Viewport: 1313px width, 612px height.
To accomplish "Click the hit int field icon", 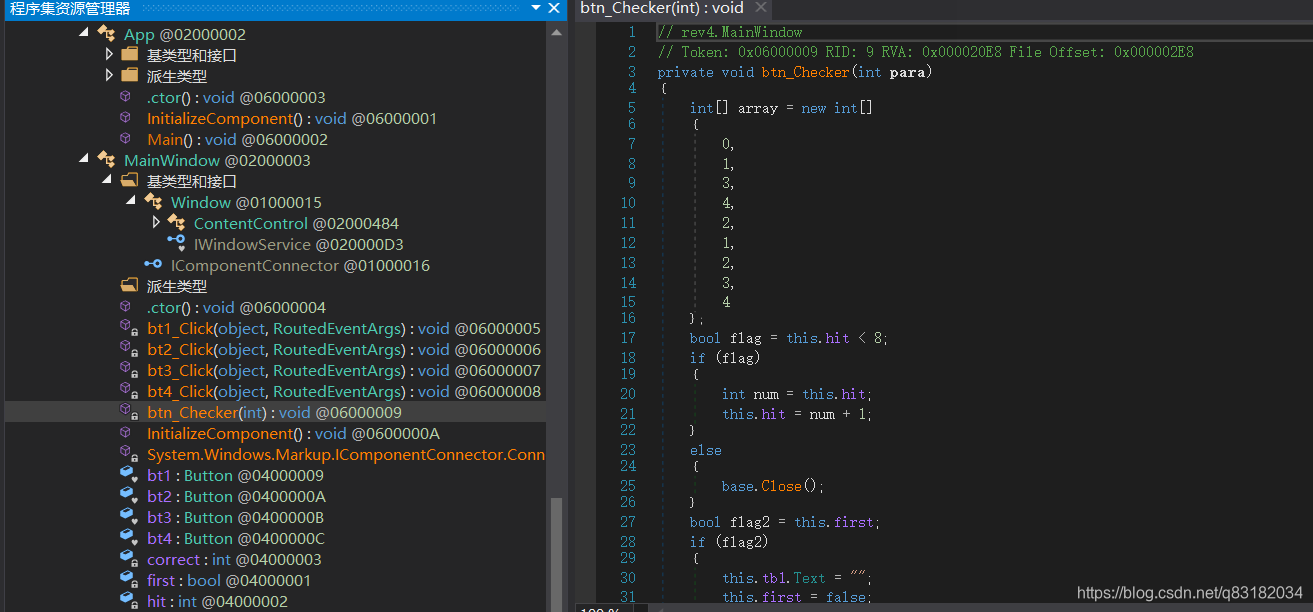I will tap(128, 601).
